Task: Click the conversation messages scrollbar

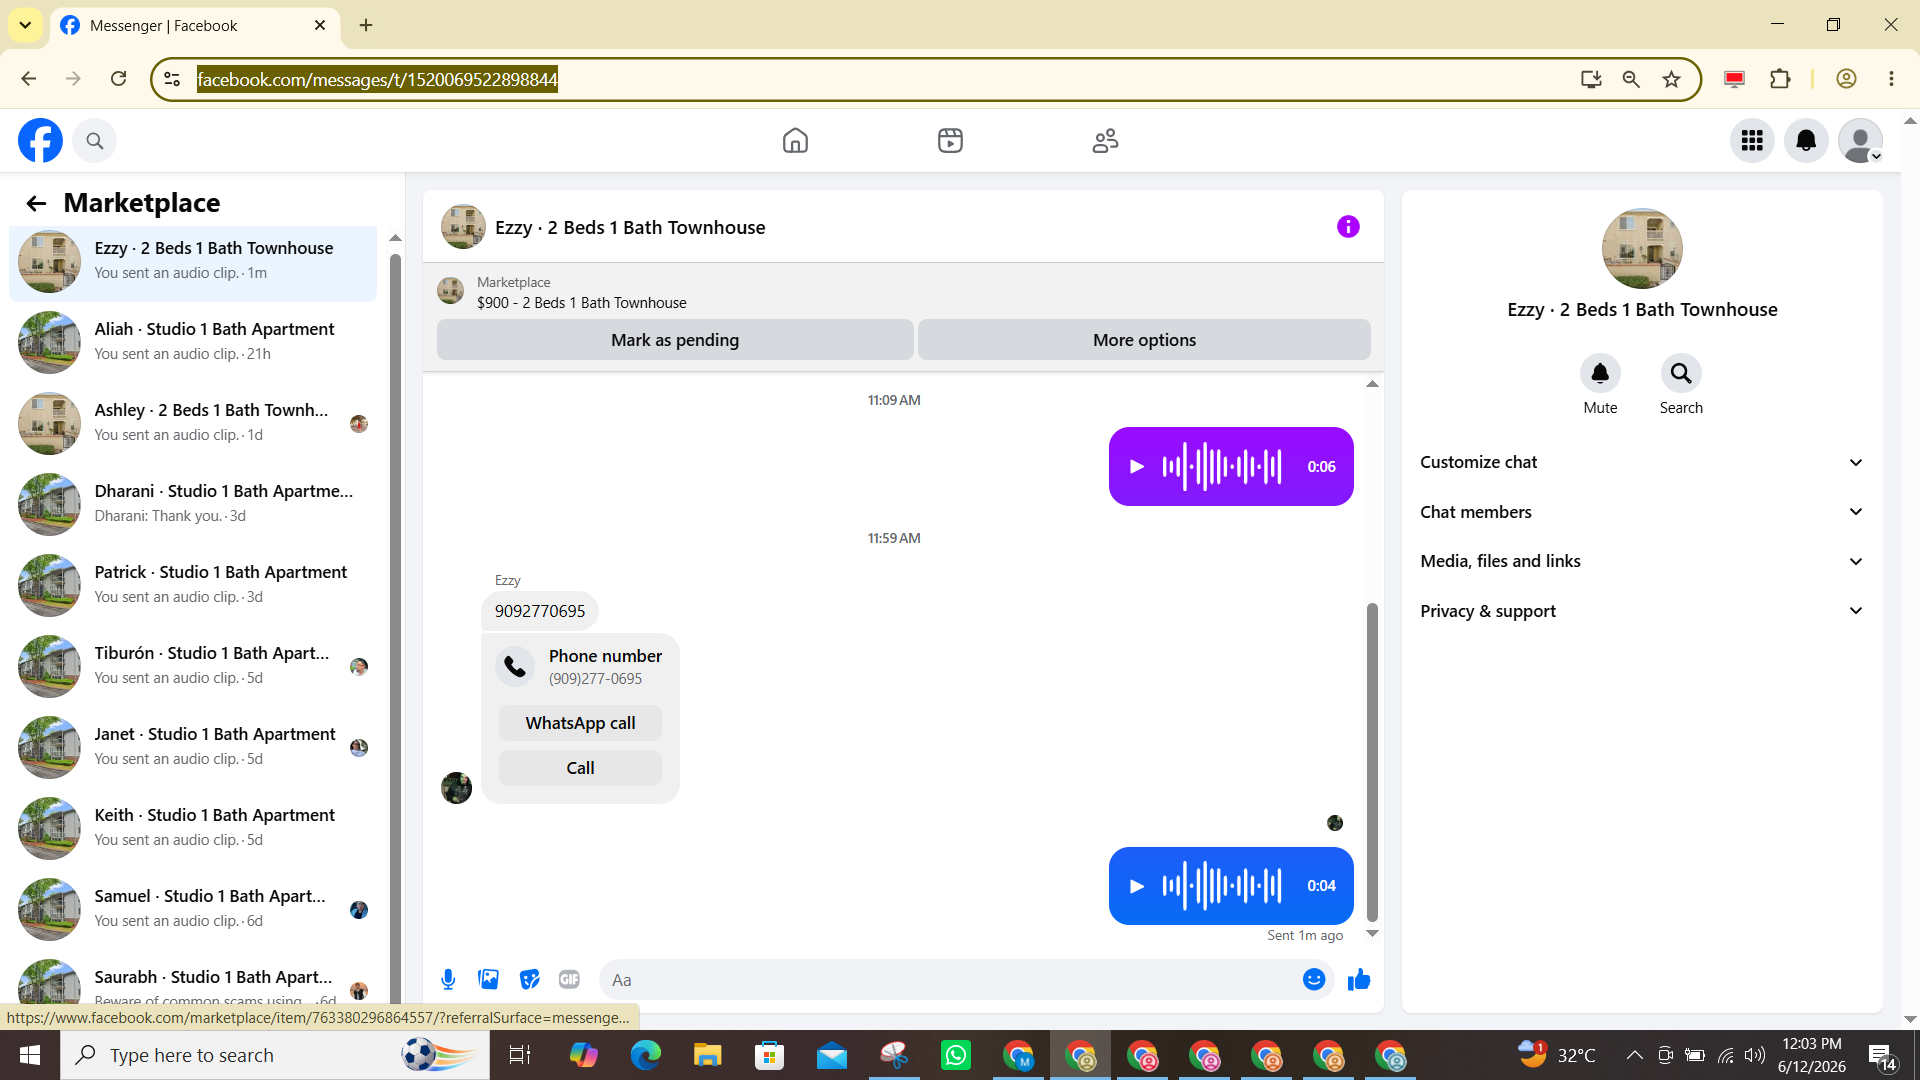Action: click(1372, 762)
